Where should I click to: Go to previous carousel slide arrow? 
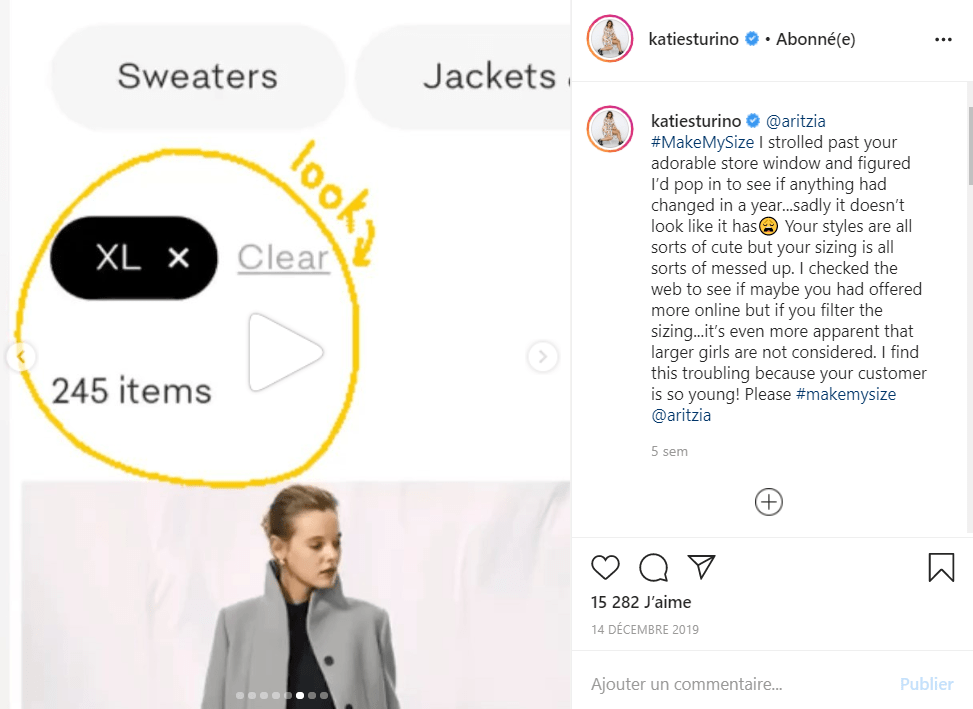coord(21,357)
